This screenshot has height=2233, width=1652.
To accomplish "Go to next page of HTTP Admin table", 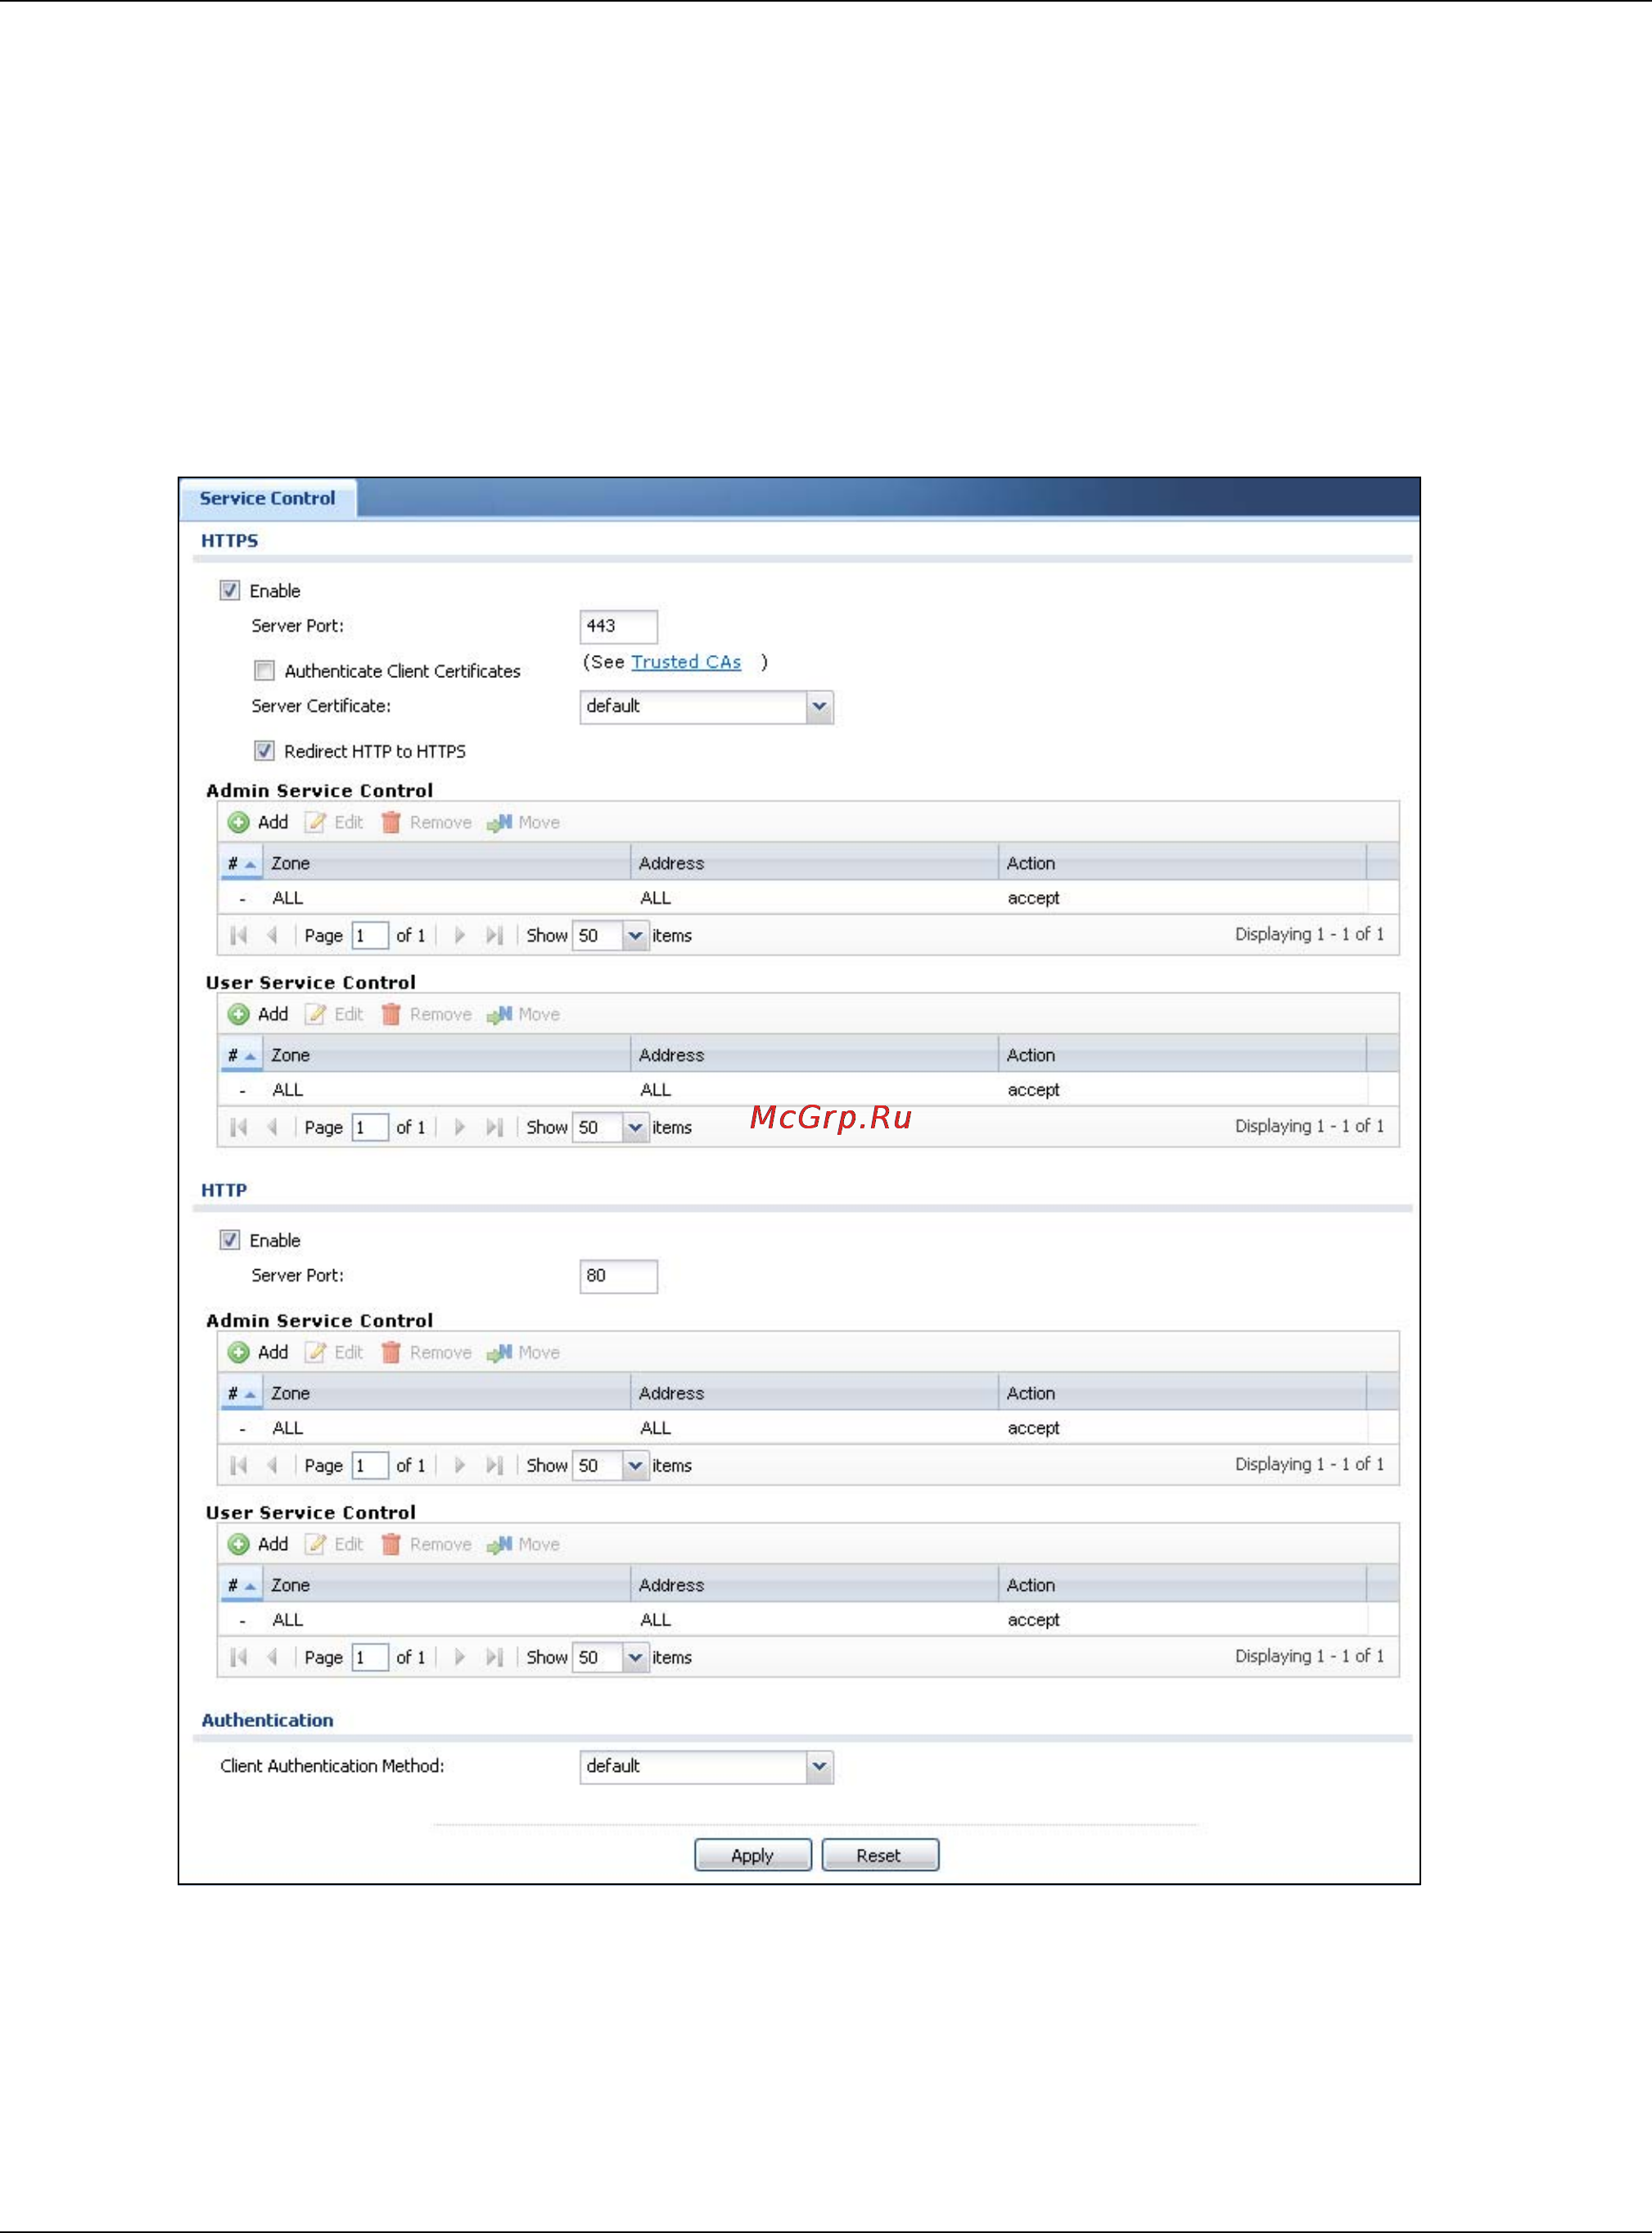I will pyautogui.click(x=459, y=1465).
